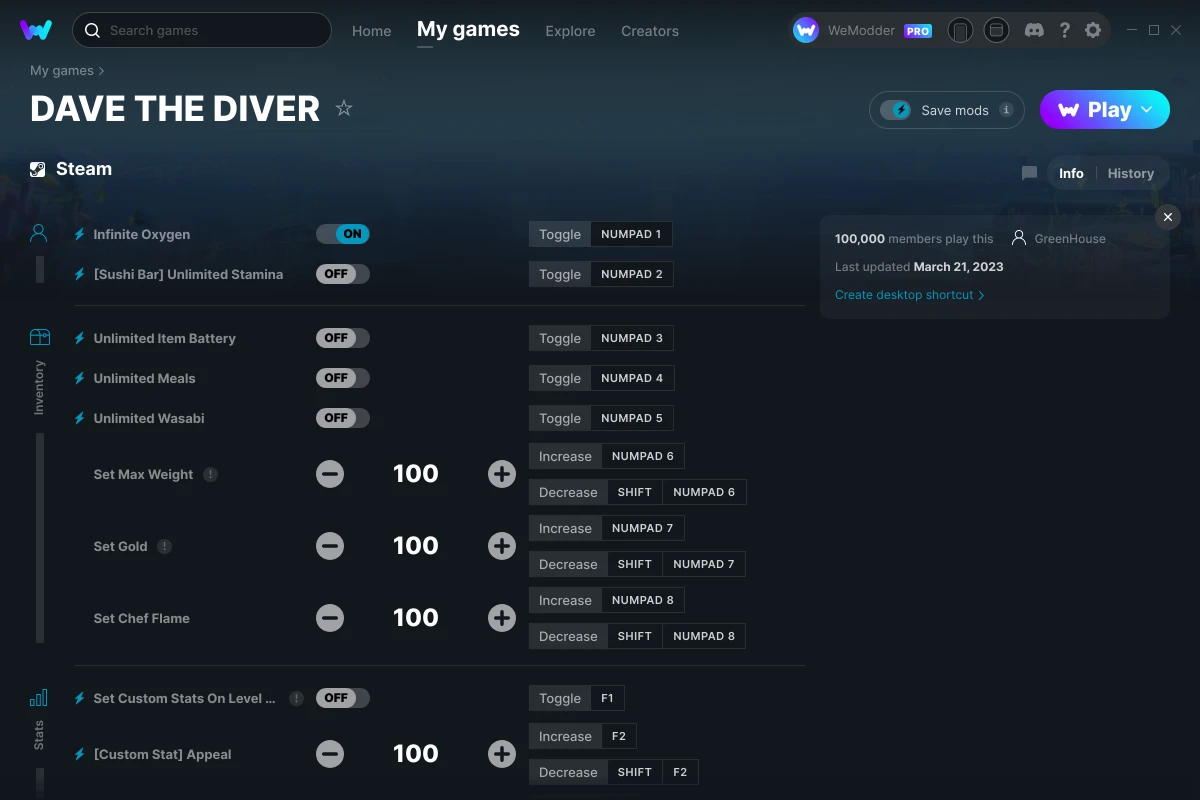Click NUMPAD 6 Increase hotkey for Max Weight
The height and width of the screenshot is (800, 1200).
[x=642, y=456]
